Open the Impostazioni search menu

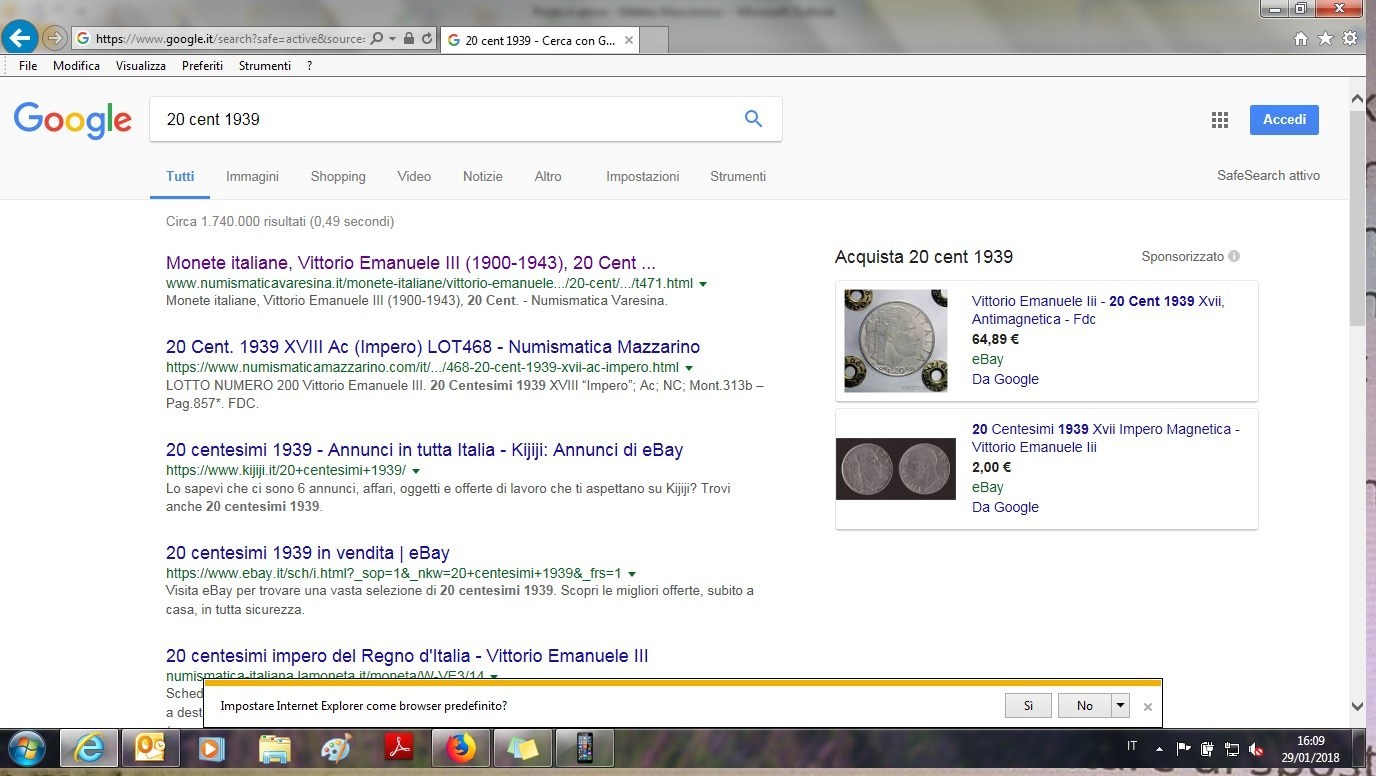tap(642, 176)
